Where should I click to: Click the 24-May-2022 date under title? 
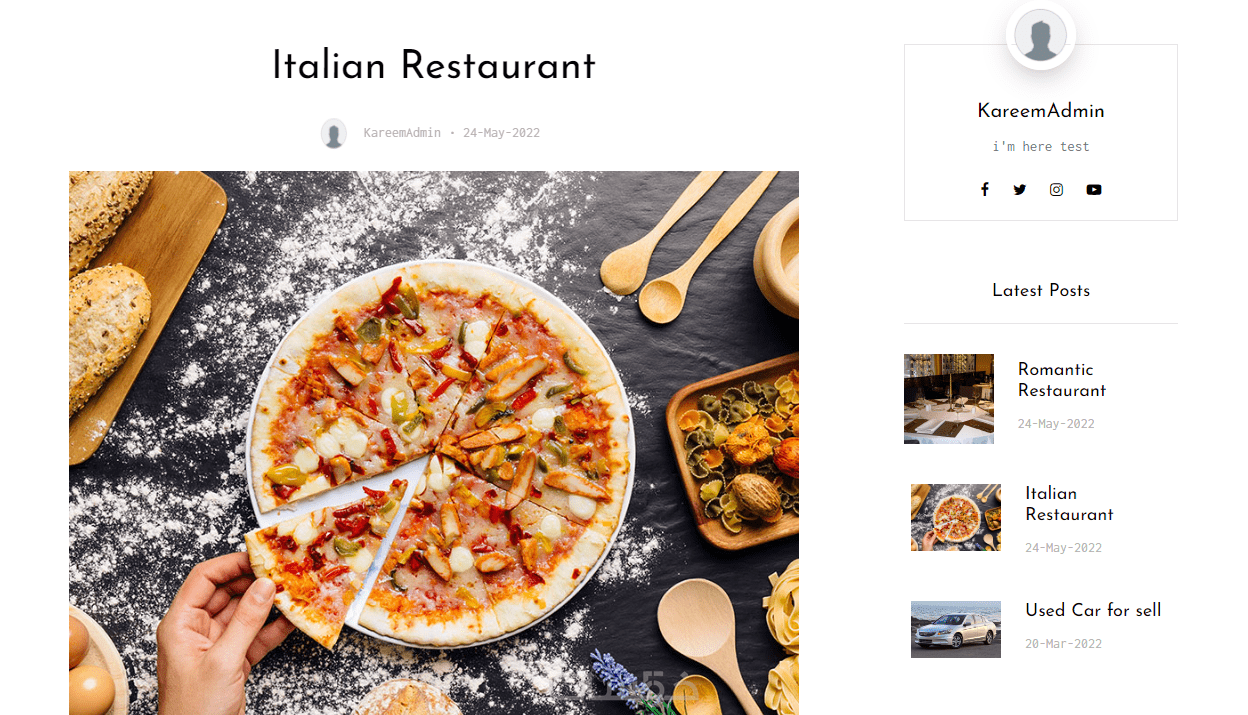(x=501, y=132)
